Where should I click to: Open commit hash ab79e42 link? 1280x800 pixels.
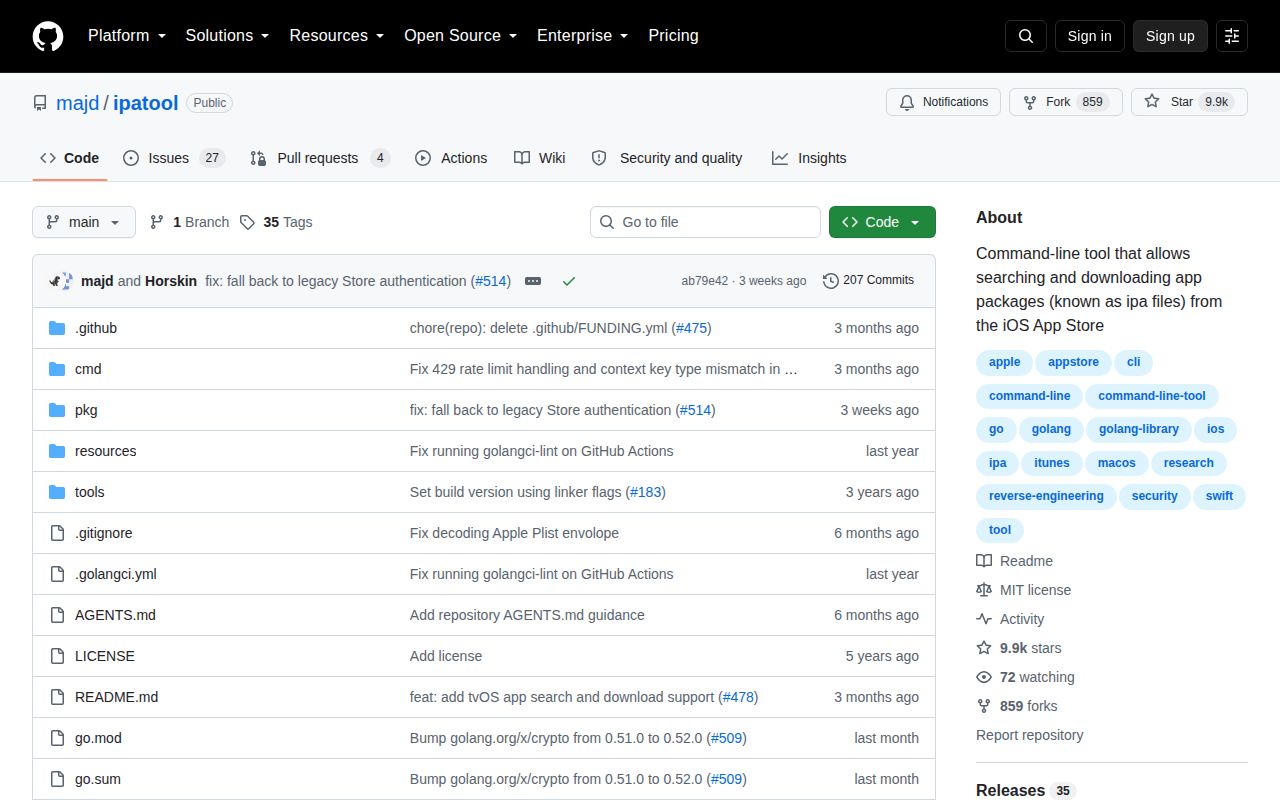coord(705,281)
